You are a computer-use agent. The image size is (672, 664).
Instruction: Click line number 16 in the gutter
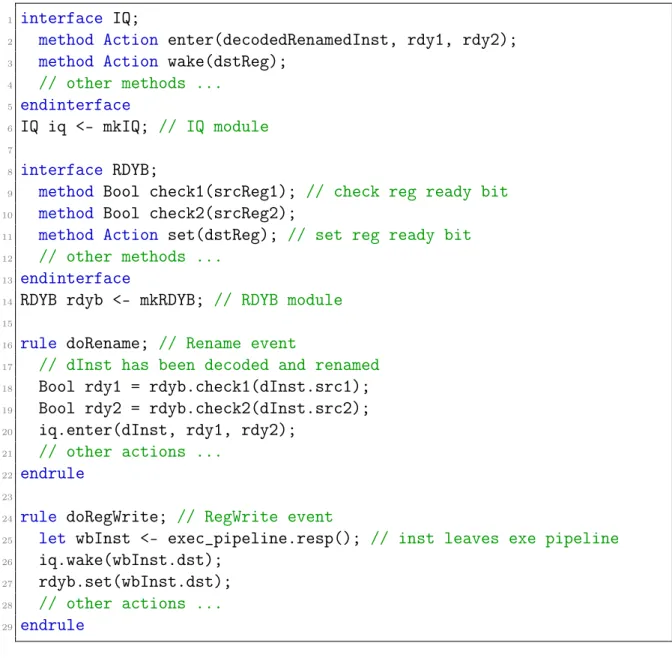point(7,345)
